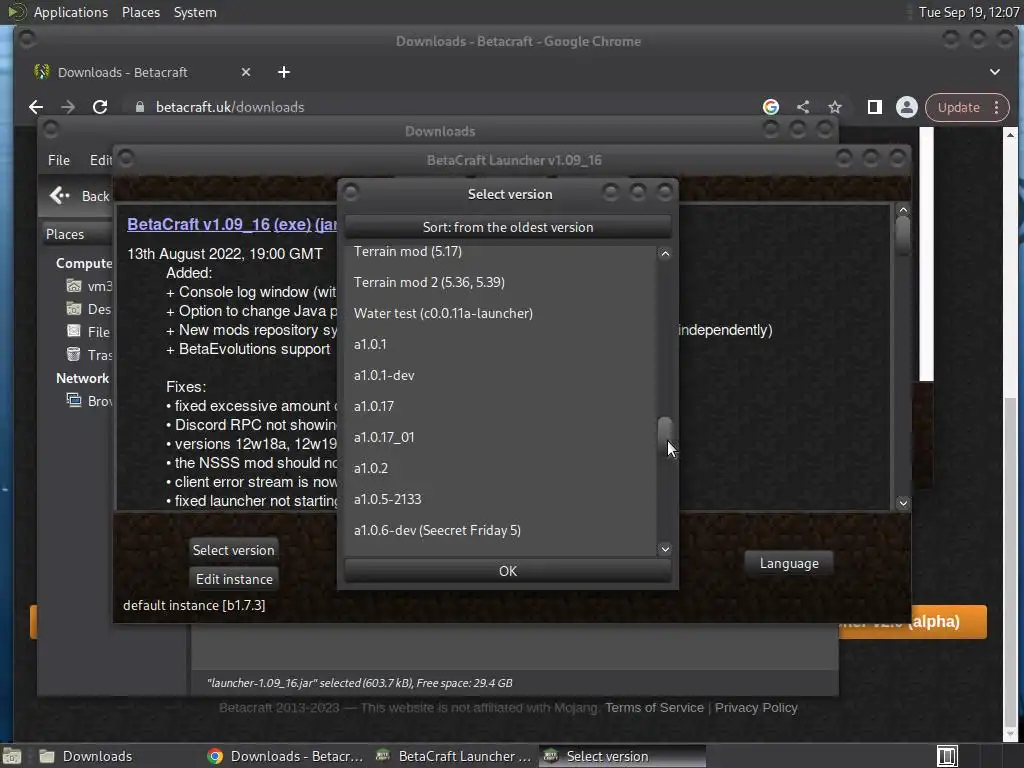Open Language button in launcher
This screenshot has height=768, width=1024.
point(789,564)
